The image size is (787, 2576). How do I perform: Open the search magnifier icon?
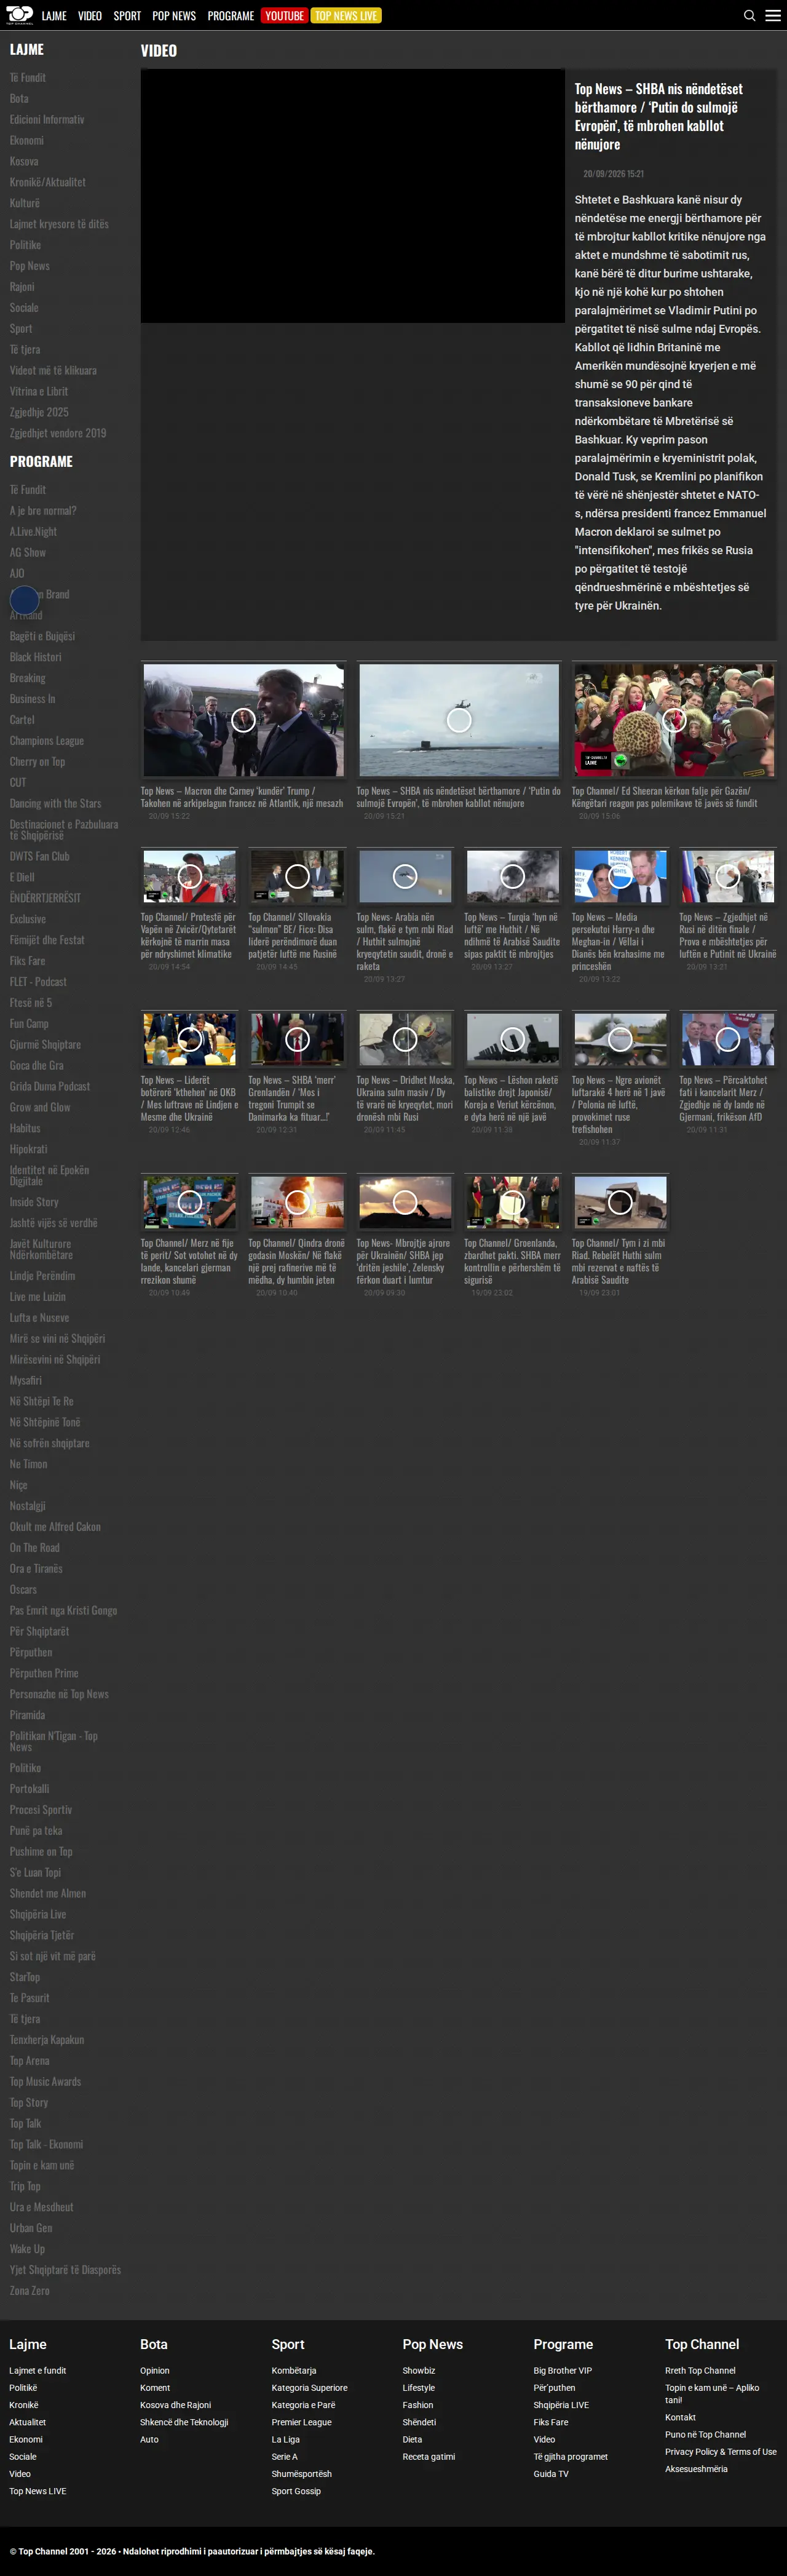[x=749, y=15]
